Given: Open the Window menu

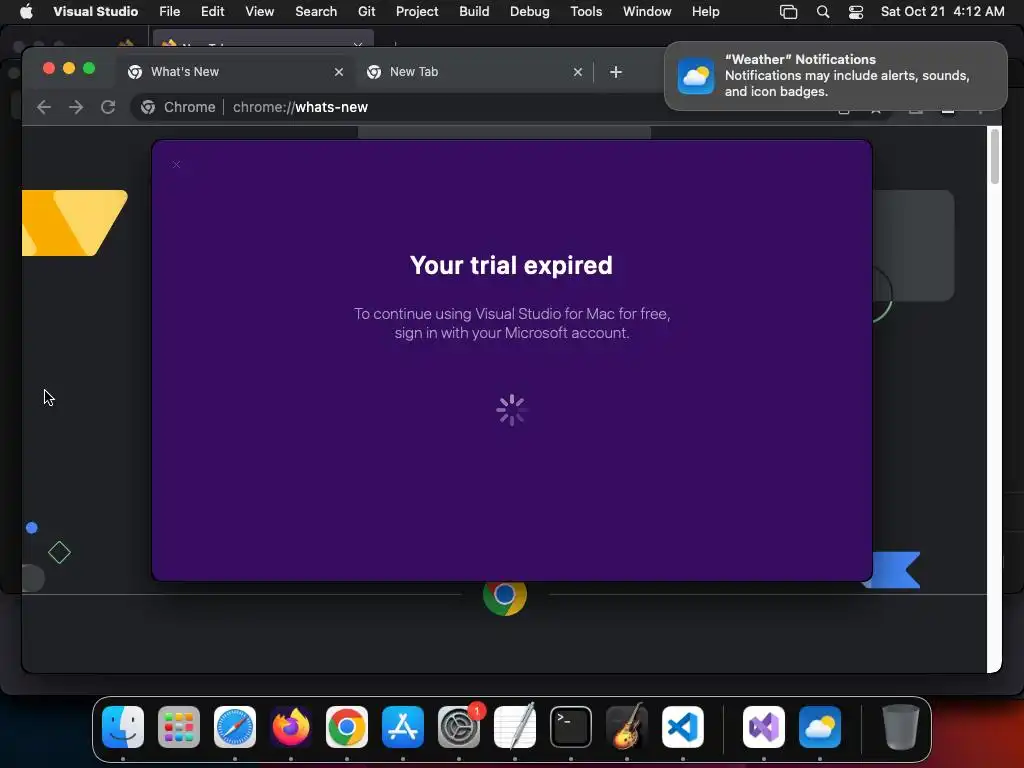Looking at the screenshot, I should pos(647,11).
